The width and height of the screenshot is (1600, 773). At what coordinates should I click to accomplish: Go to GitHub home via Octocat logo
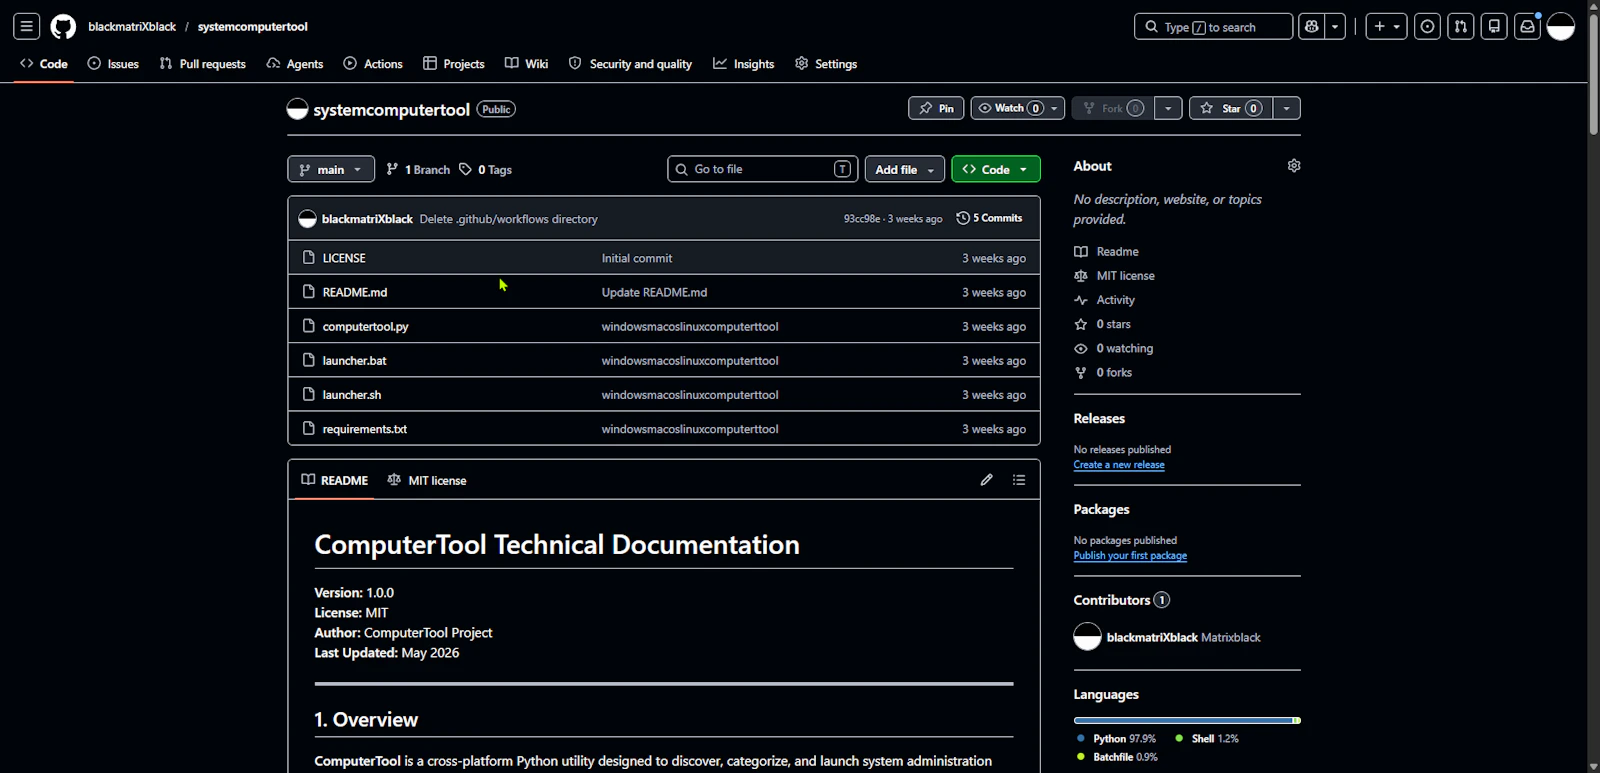click(63, 27)
